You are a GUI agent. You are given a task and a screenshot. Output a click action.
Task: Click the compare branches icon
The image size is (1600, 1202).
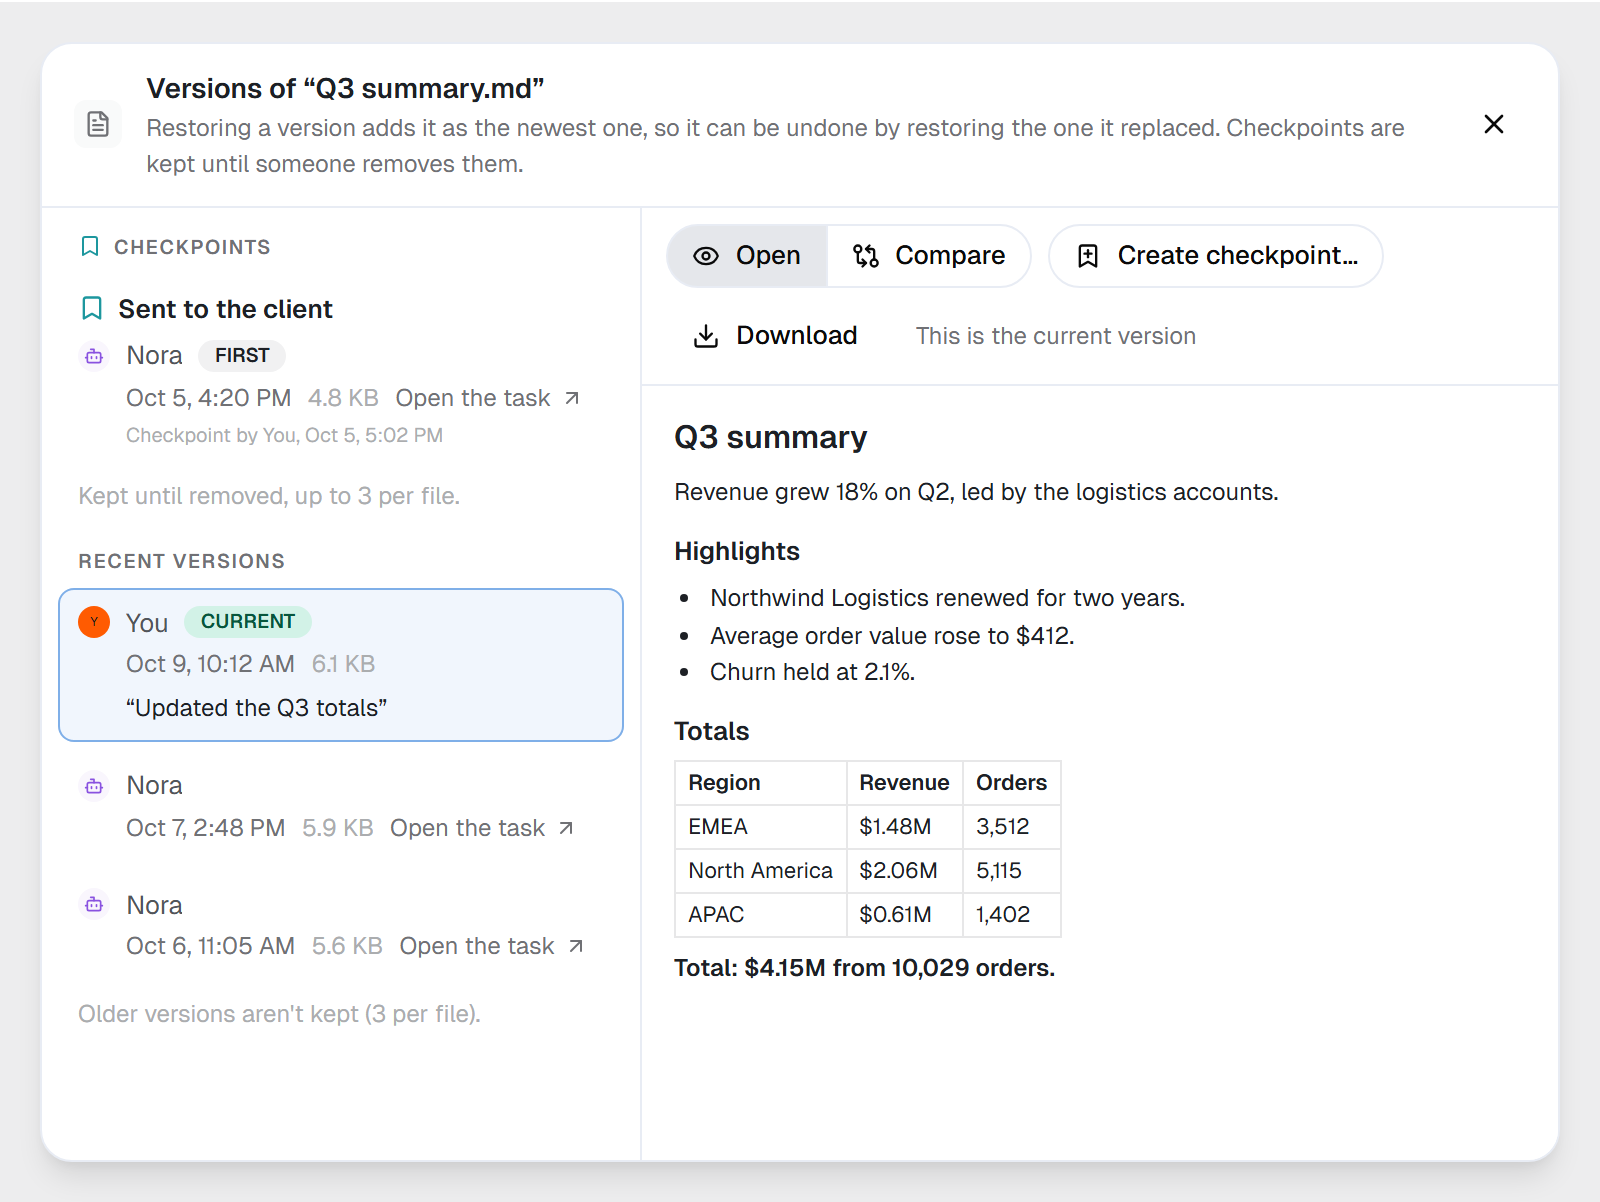[866, 256]
